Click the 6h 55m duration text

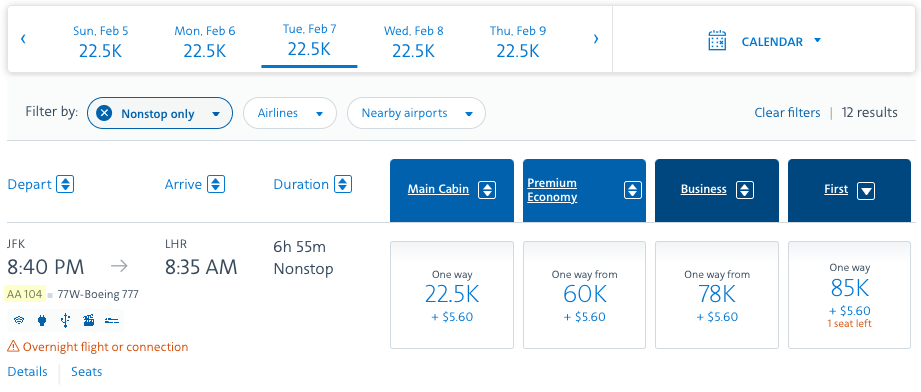(300, 246)
